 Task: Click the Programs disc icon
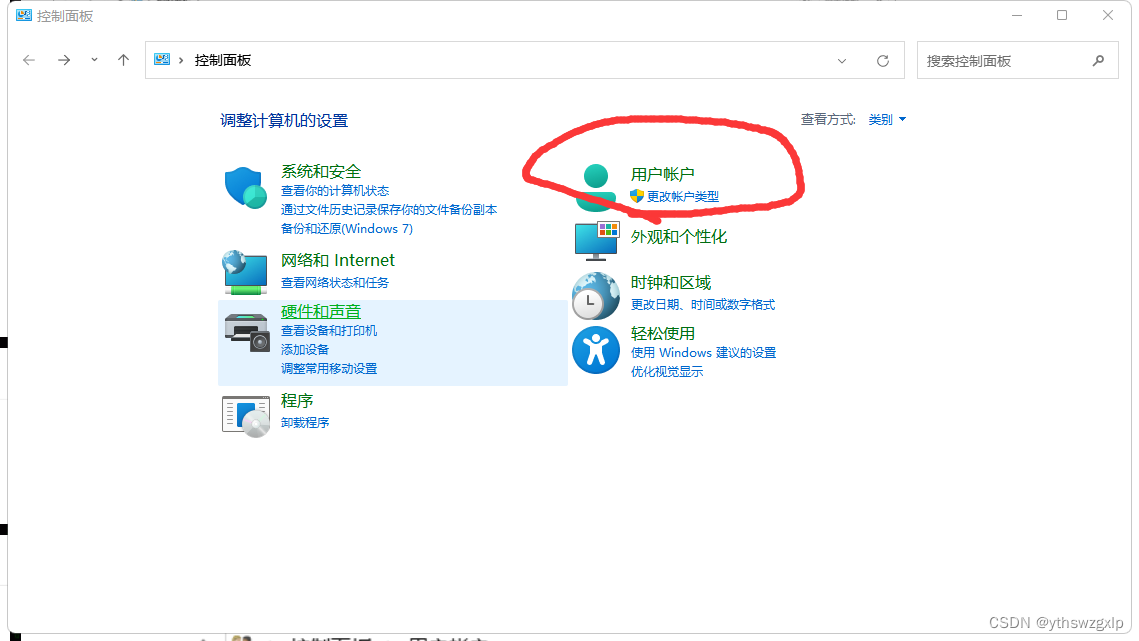click(246, 416)
